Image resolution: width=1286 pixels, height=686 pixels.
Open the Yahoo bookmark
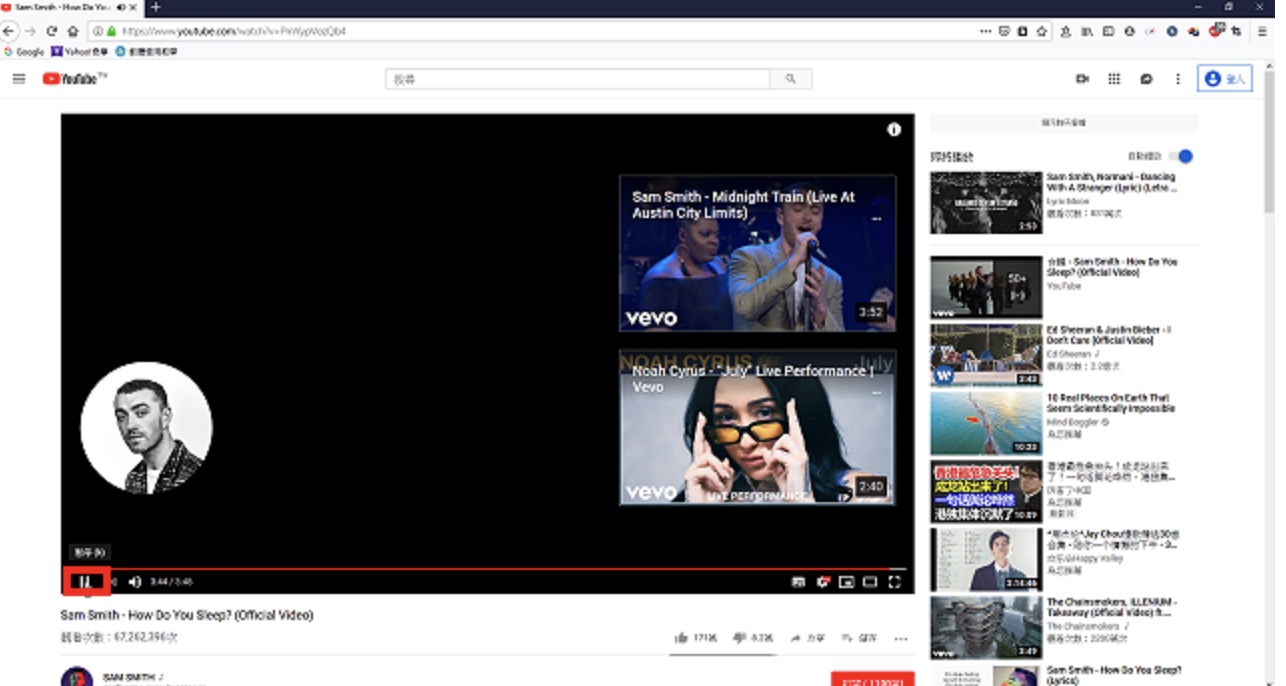tap(78, 51)
